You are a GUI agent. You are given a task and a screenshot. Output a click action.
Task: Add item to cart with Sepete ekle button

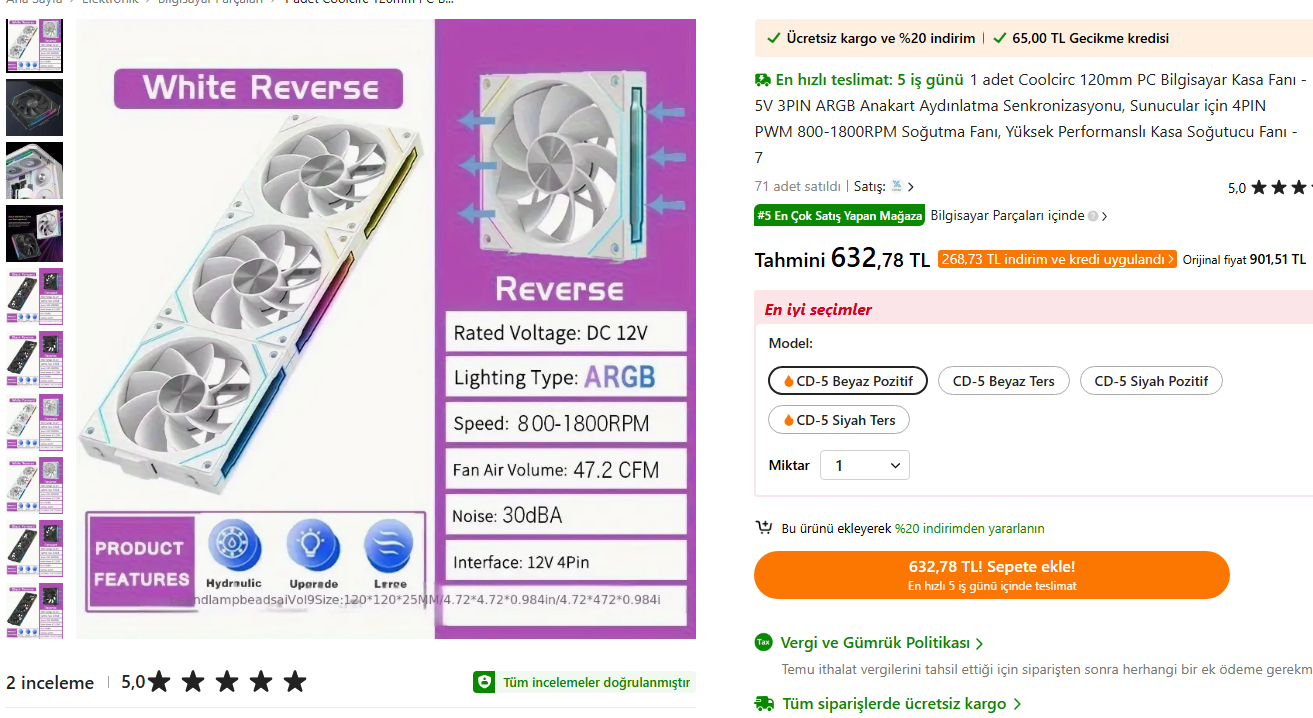[x=991, y=575]
